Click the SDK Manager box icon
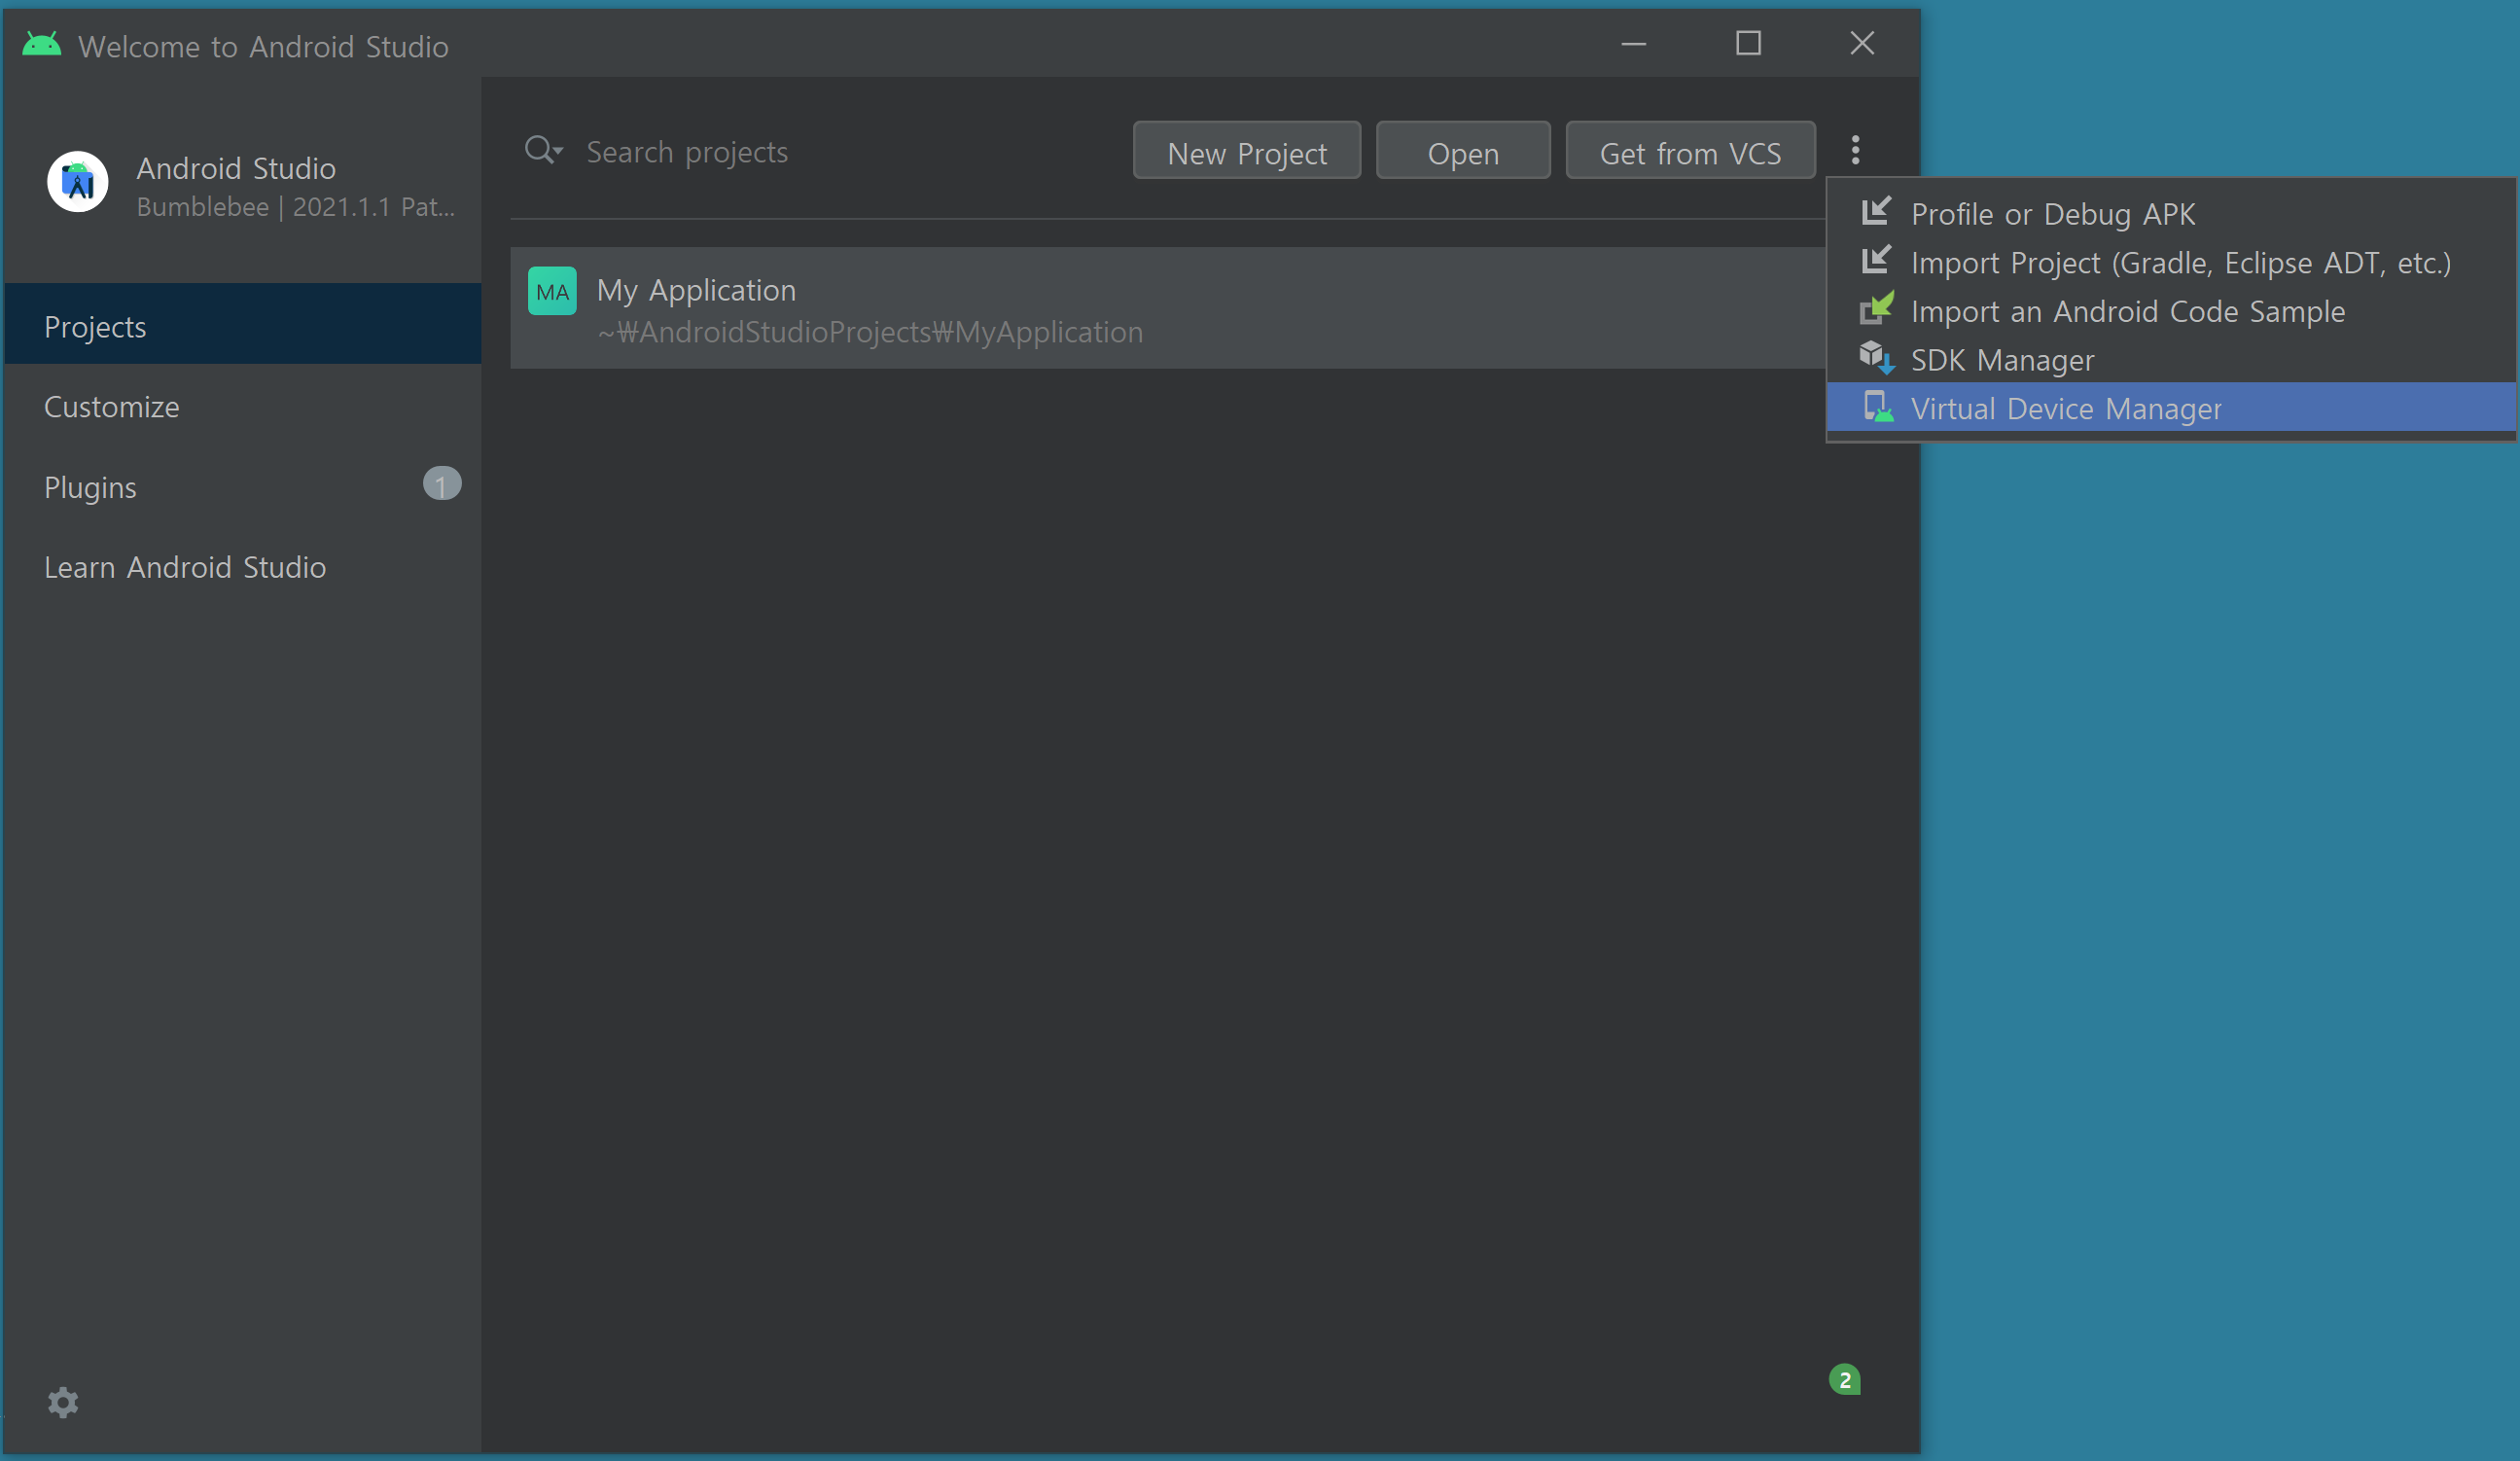 [1876, 358]
